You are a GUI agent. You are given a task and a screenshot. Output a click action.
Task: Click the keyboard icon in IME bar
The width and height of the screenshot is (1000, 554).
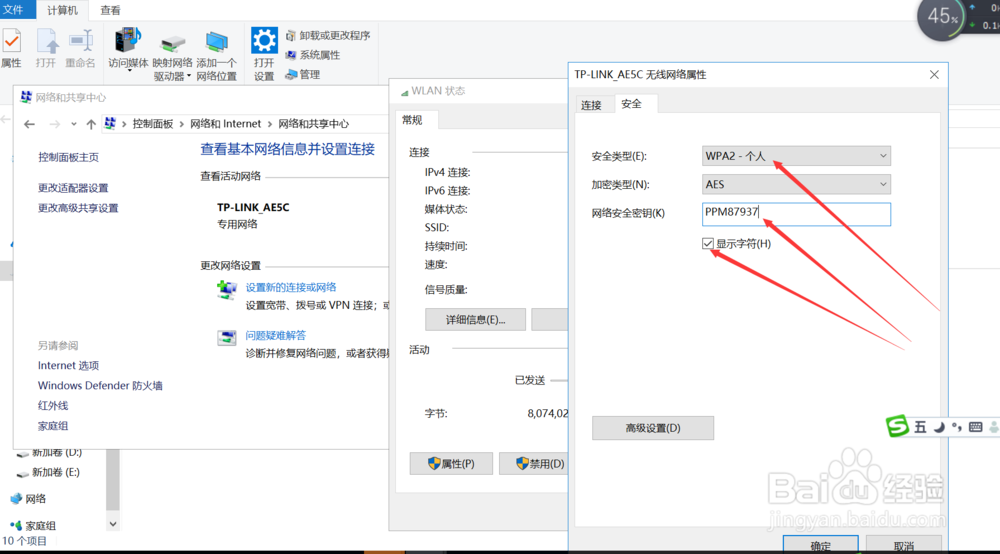click(976, 427)
